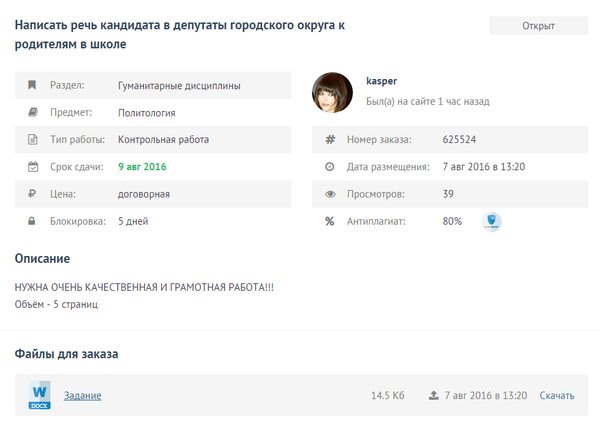The image size is (600, 427).
Task: Open the kasper username link
Action: tap(382, 80)
